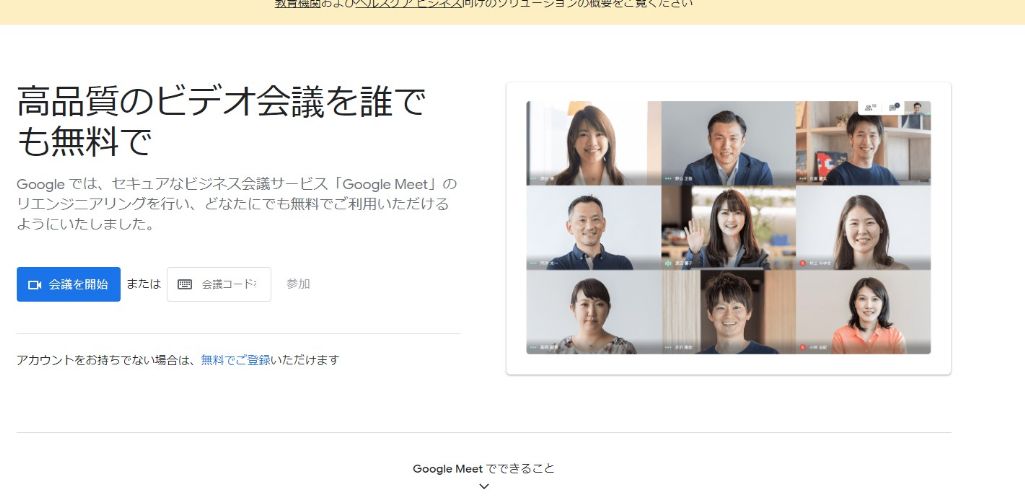
Task: Click the 会議を開始 button
Action: tap(69, 284)
